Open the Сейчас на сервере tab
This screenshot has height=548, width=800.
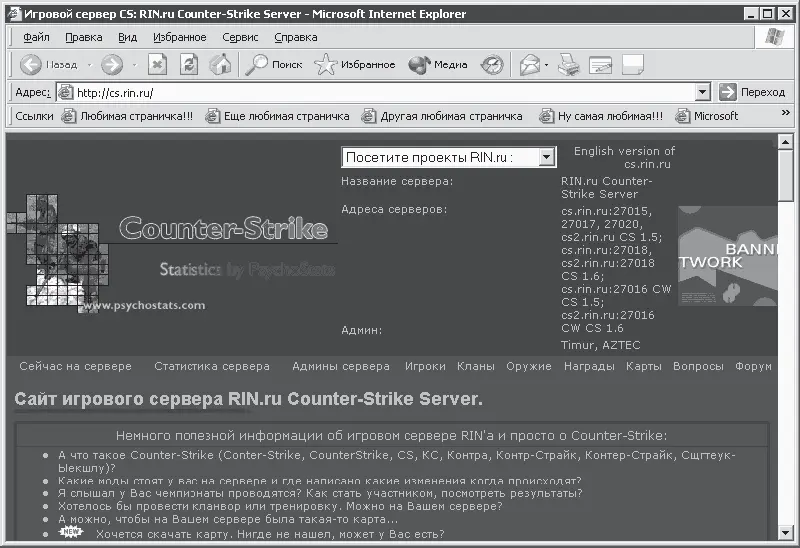tap(76, 366)
